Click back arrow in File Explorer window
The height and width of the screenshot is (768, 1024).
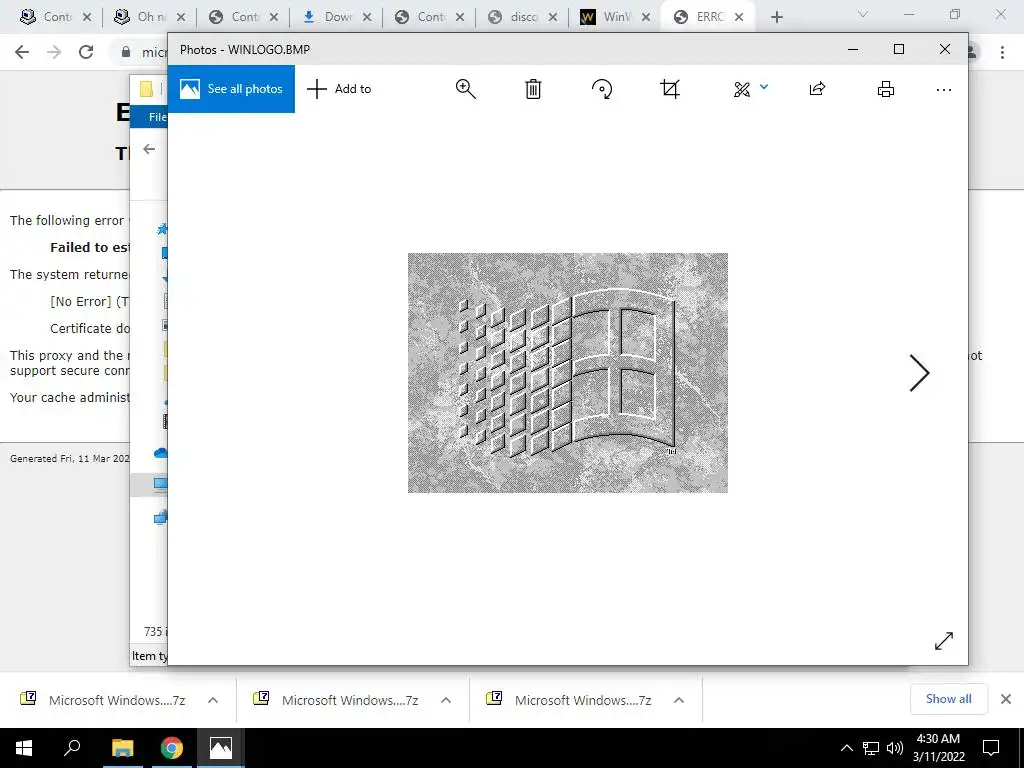coord(150,149)
